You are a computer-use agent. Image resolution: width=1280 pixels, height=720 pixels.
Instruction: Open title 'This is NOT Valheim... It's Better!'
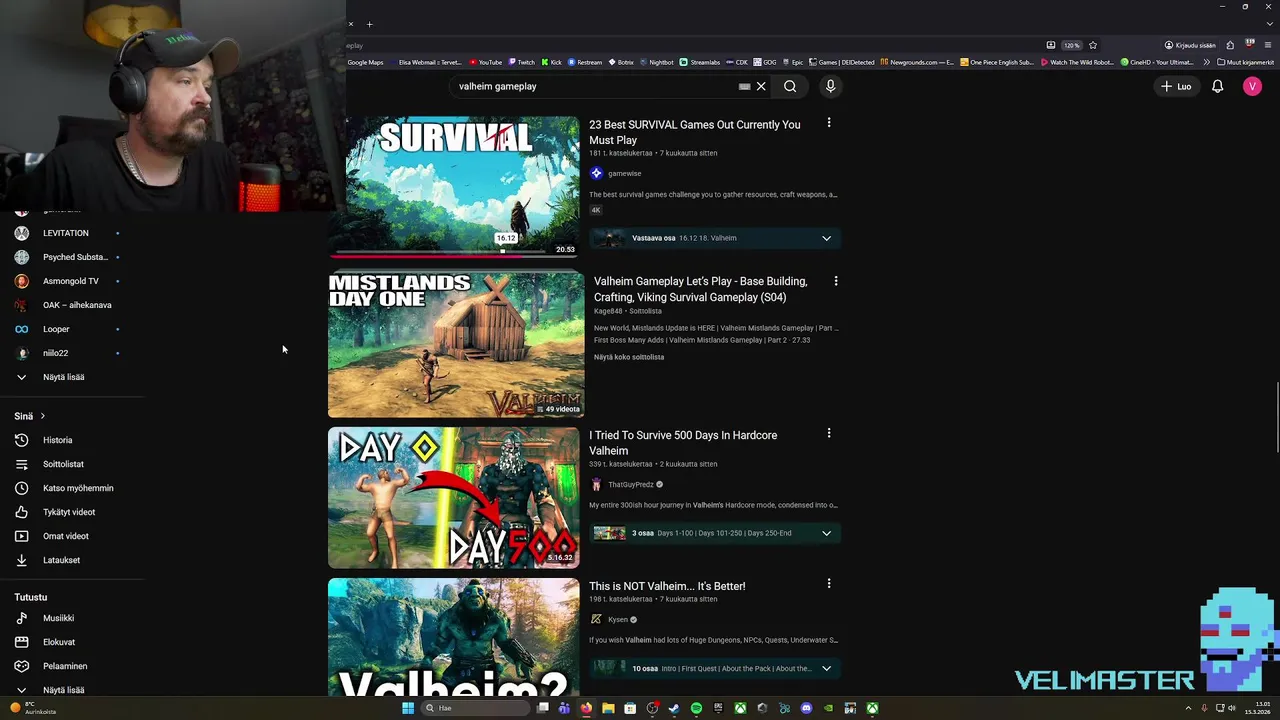coord(667,586)
